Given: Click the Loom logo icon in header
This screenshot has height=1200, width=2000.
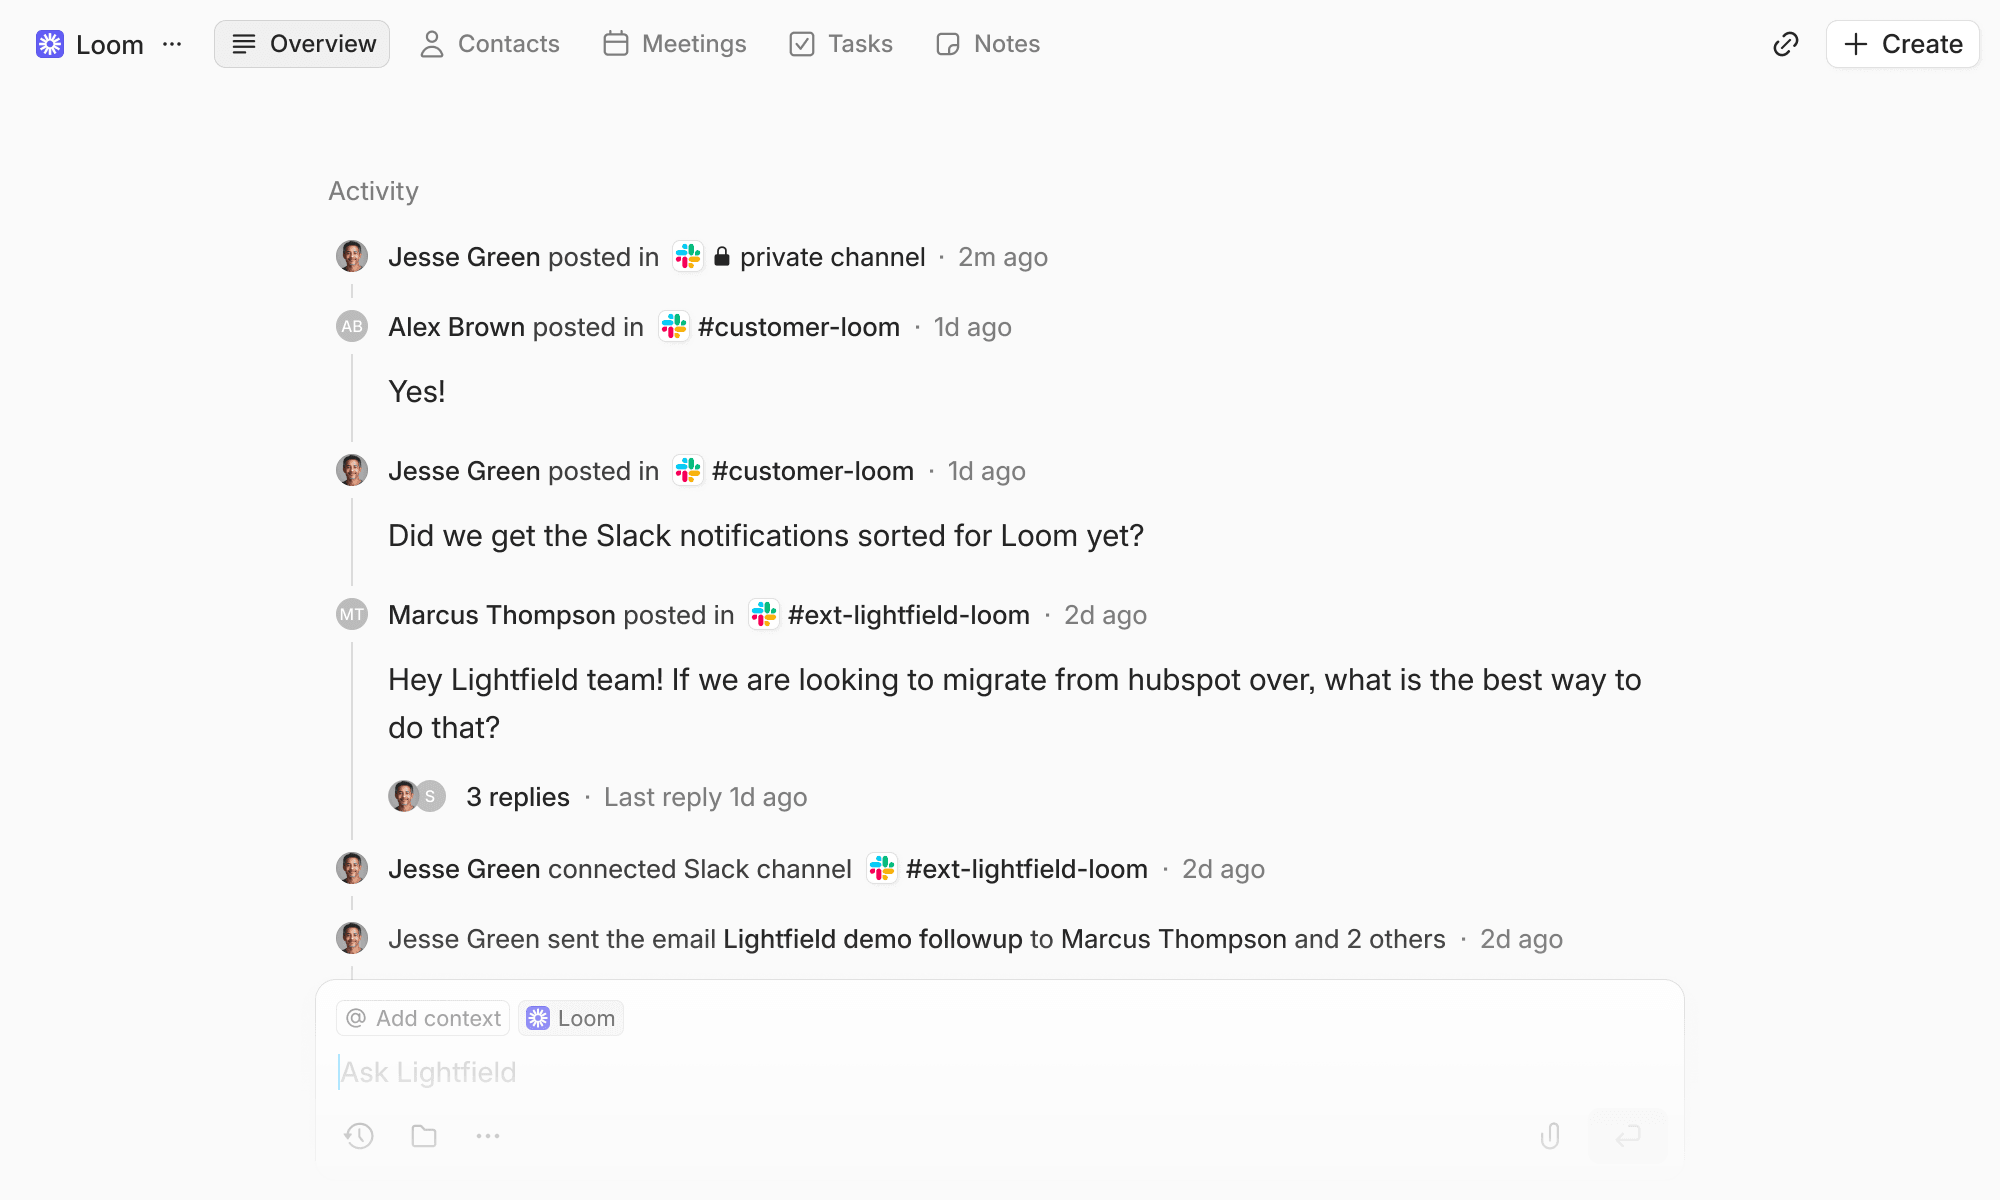Looking at the screenshot, I should click(50, 44).
